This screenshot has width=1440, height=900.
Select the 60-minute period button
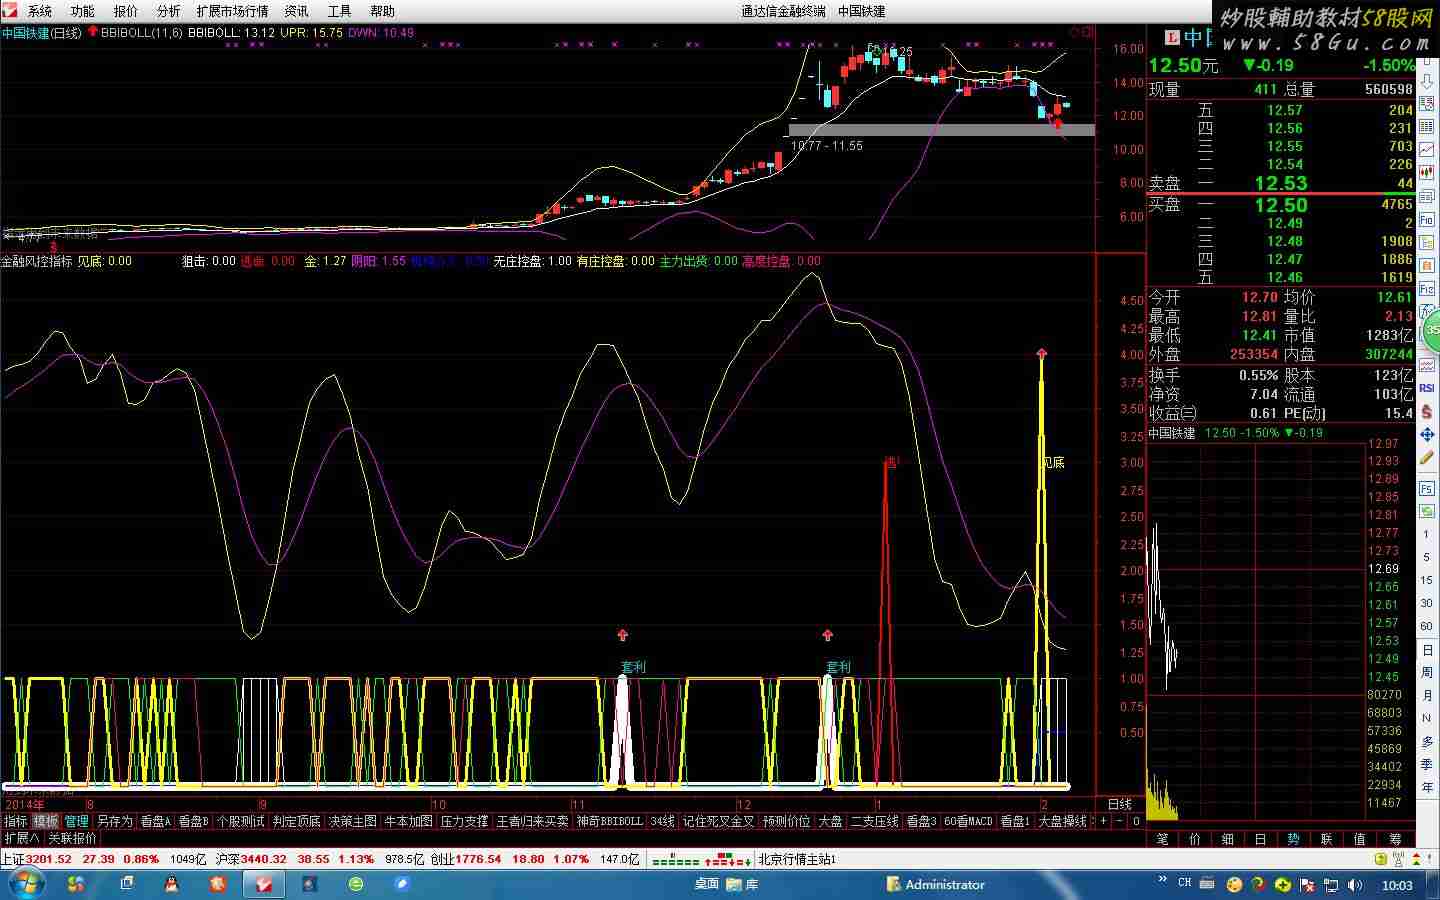[1427, 626]
